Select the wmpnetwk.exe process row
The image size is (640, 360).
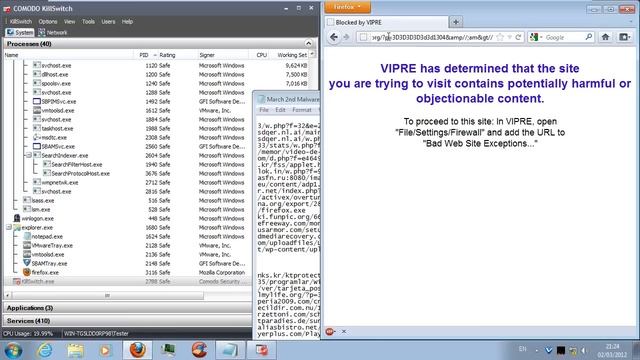[127, 182]
